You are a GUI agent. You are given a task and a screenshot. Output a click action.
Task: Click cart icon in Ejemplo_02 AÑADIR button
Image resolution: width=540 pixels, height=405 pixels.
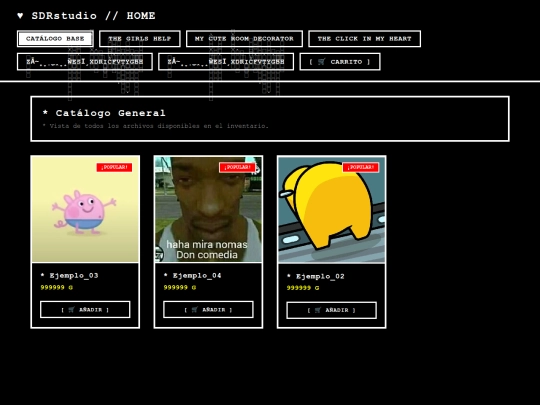click(318, 310)
